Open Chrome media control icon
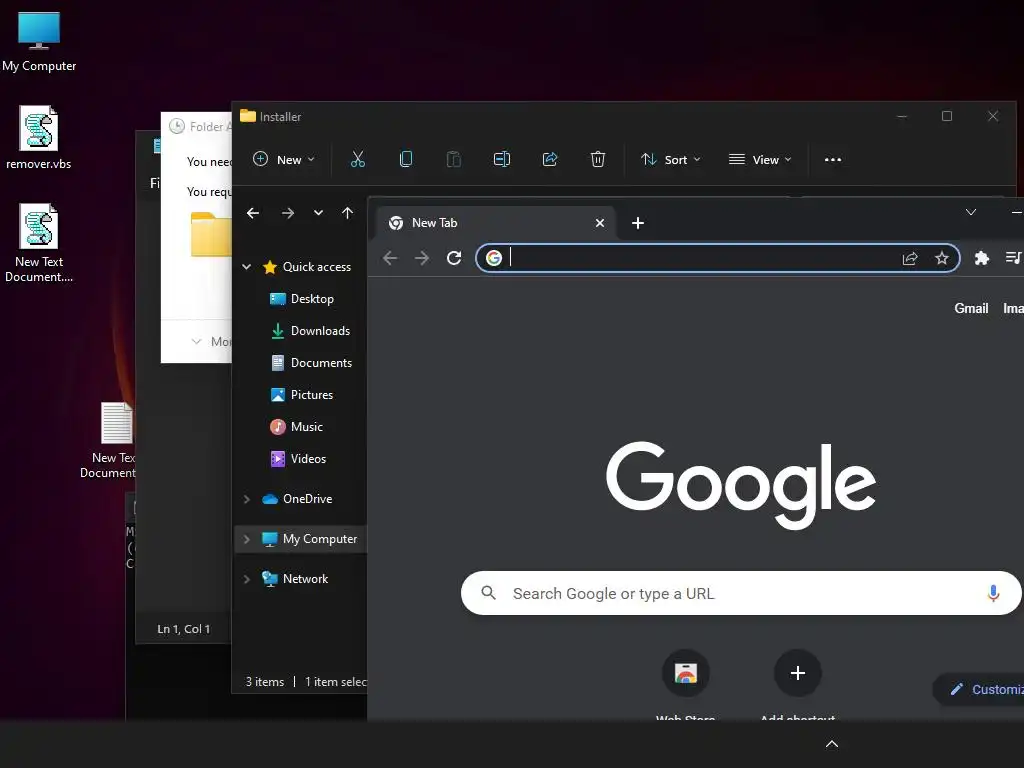The height and width of the screenshot is (768, 1024). pos(1013,258)
